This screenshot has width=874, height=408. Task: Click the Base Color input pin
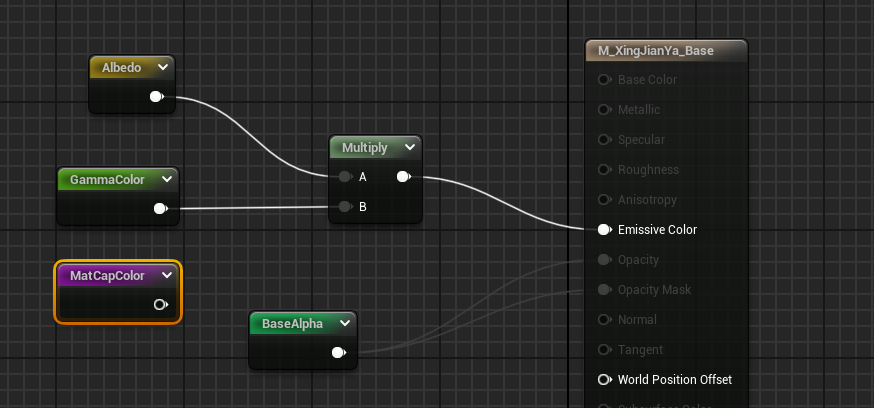coord(604,80)
